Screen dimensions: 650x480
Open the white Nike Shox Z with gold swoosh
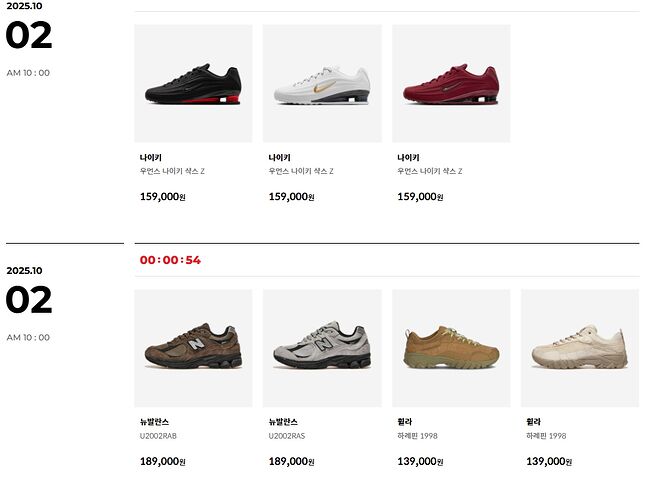tap(322, 83)
